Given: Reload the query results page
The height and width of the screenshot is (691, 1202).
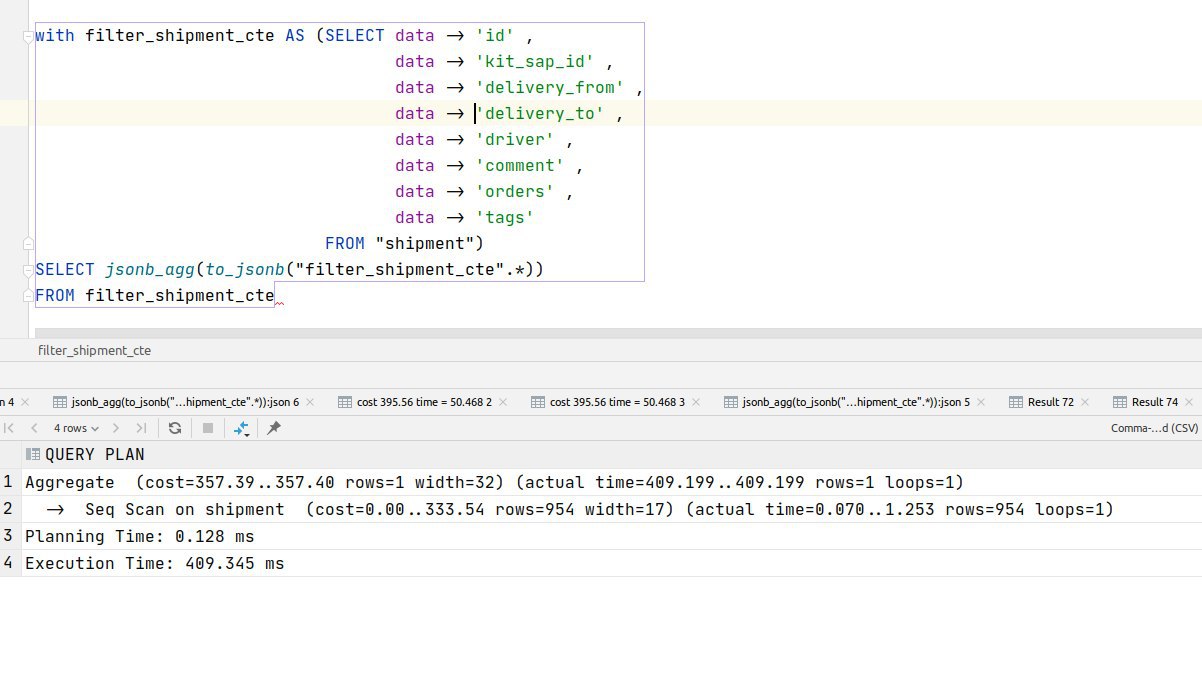Looking at the screenshot, I should pos(175,428).
